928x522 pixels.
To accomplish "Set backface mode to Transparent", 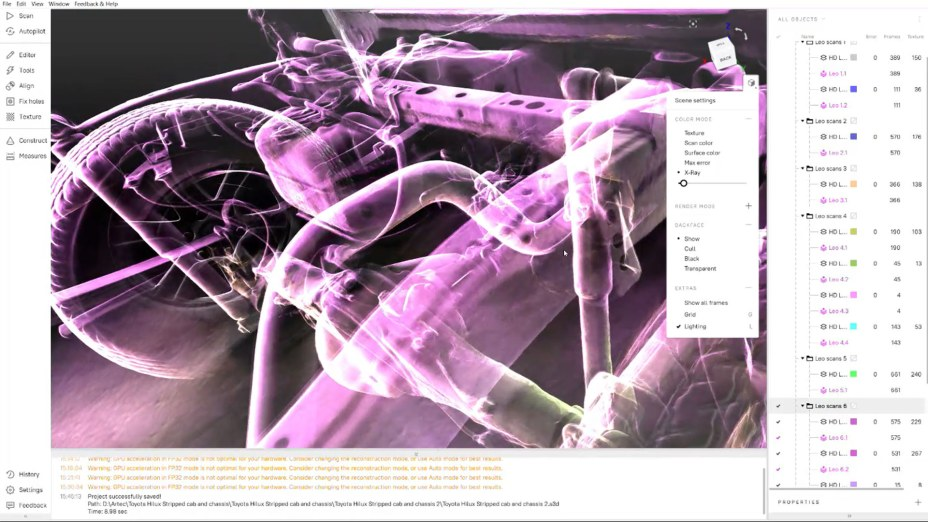I will point(700,269).
